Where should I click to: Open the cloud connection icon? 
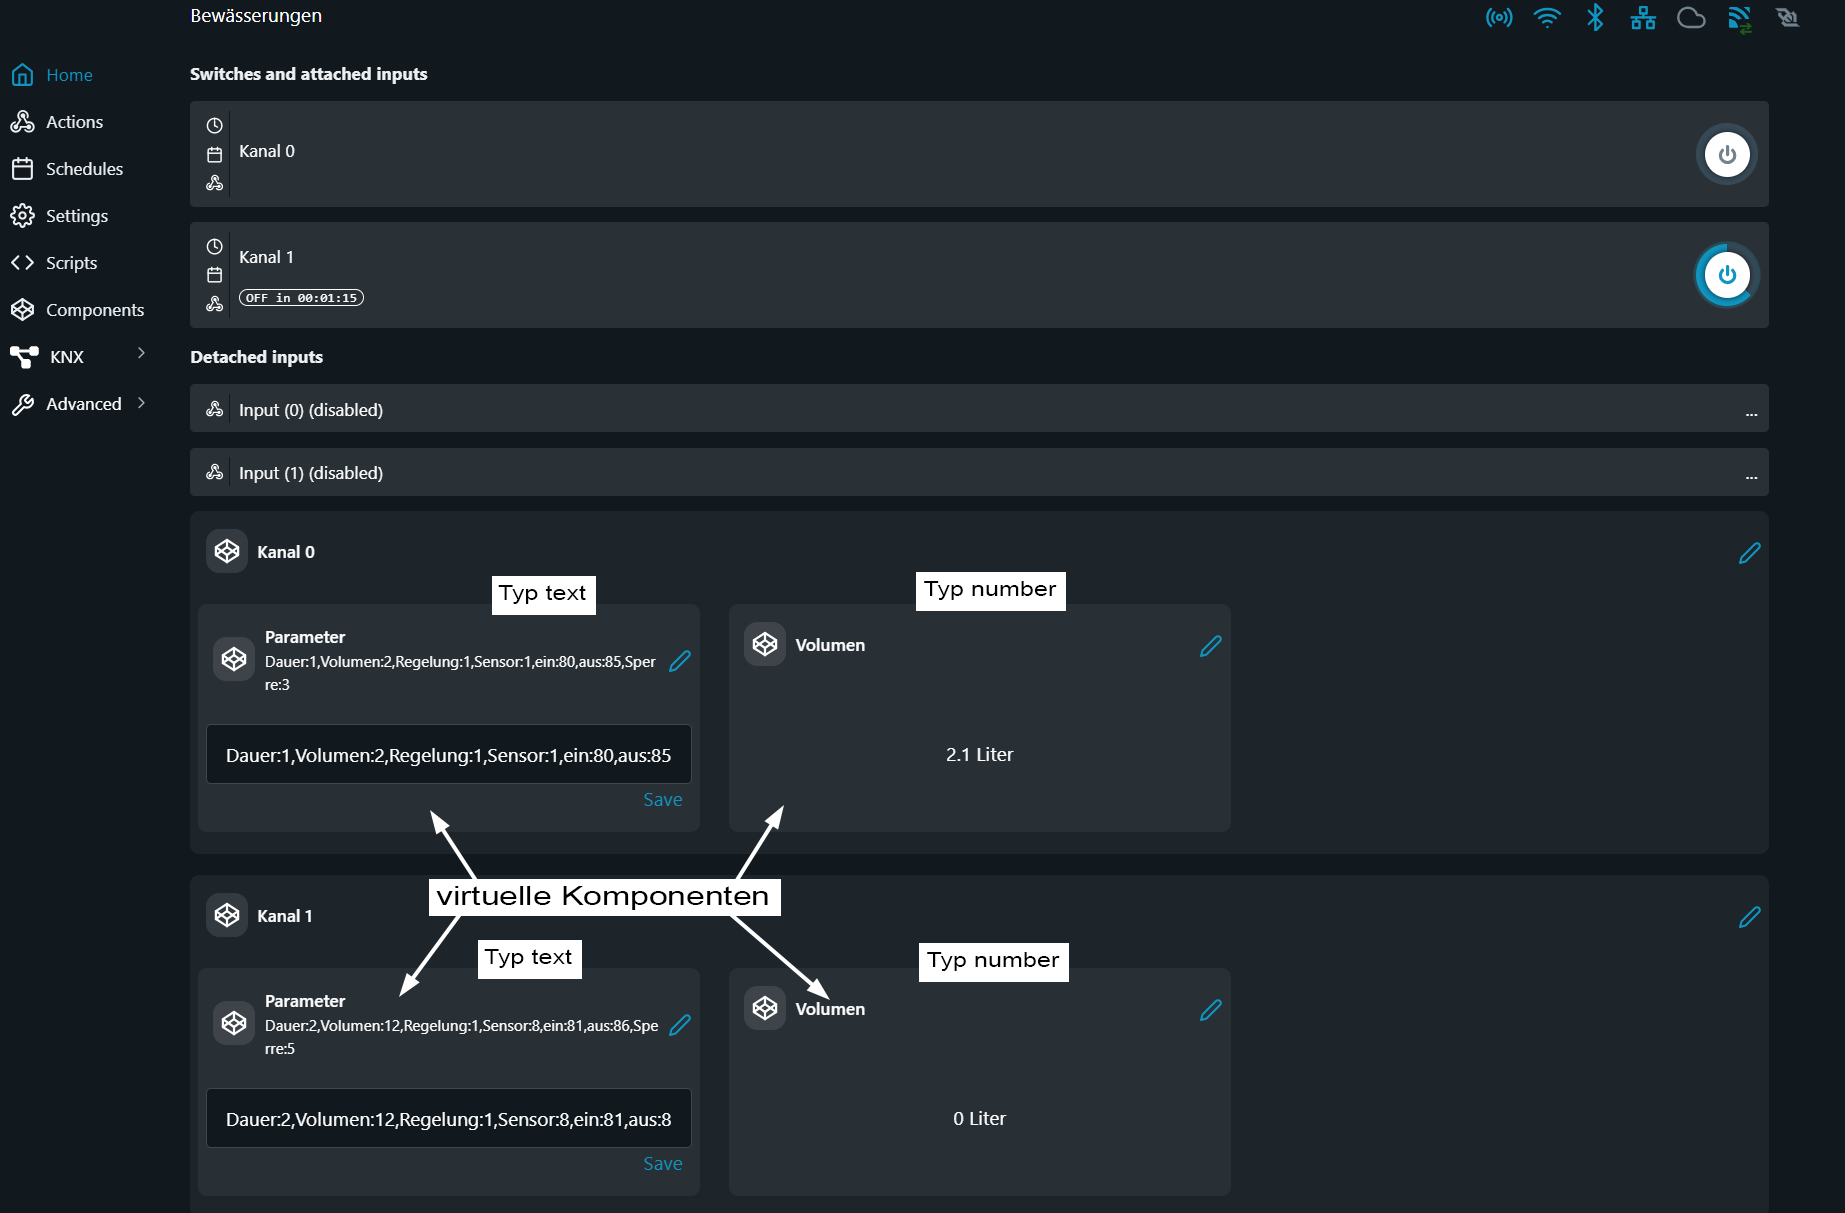(x=1691, y=18)
